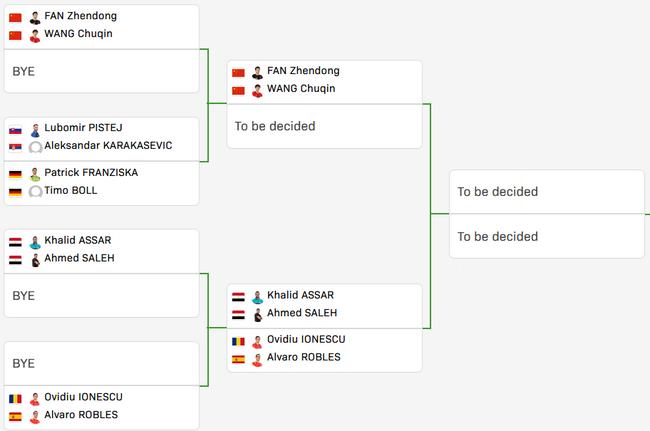Open Khalid ASSAR link in second round
Screen dimensions: 650x431
[300, 295]
